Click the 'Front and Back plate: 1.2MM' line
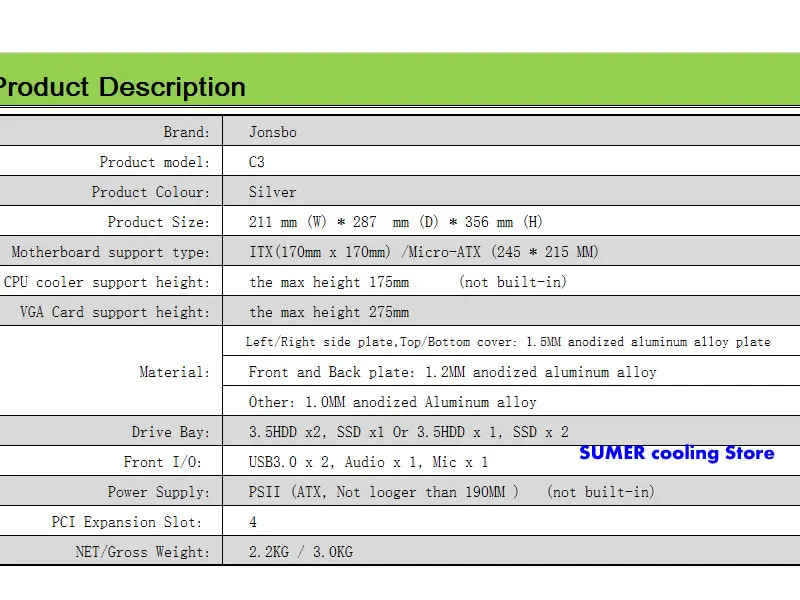Image resolution: width=800 pixels, height=600 pixels. 453,372
